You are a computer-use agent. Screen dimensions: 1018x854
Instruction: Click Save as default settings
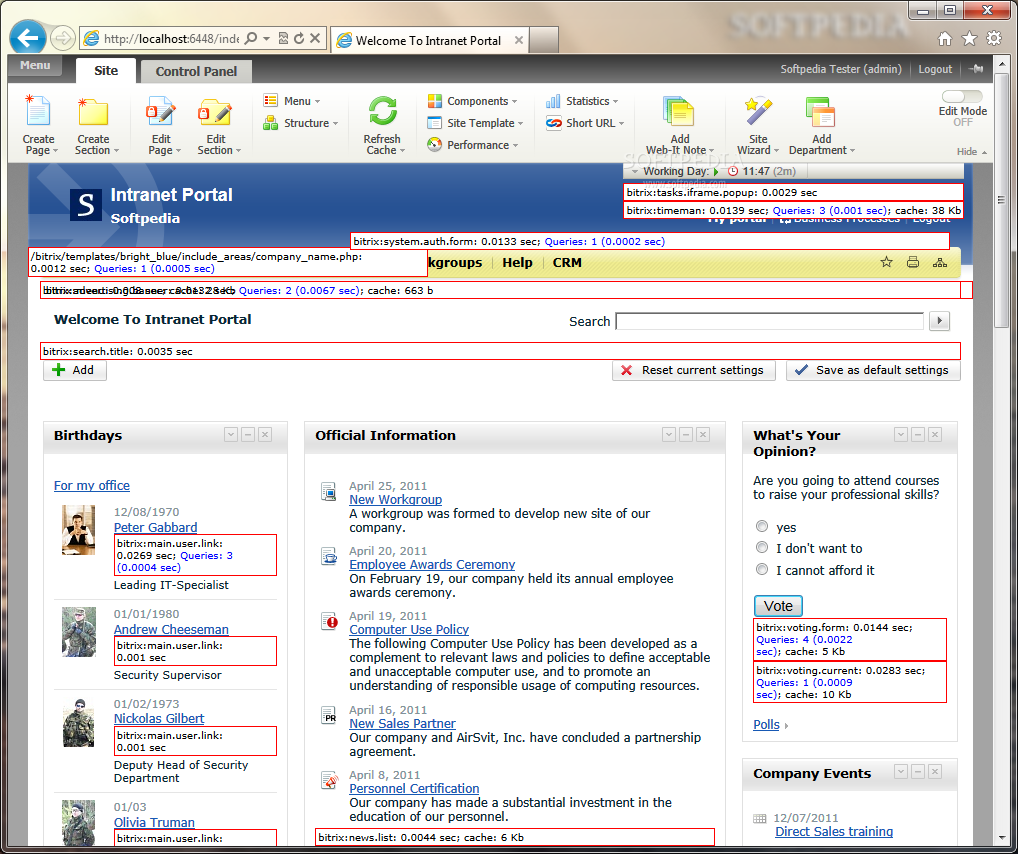pyautogui.click(x=873, y=370)
